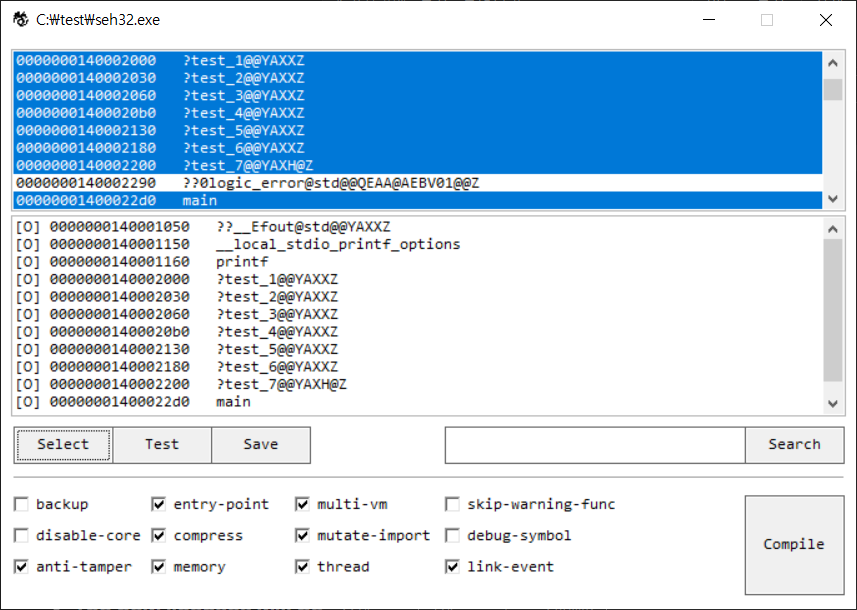Select ?test_2@@YAXXZ in the upper list
Screen dimensions: 857x610
click(418, 78)
